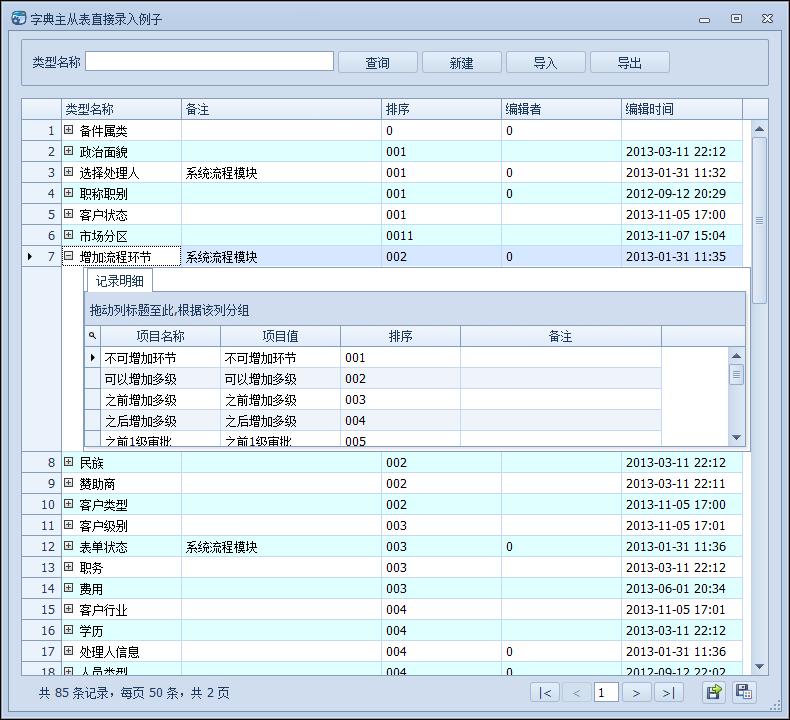Expand the 客户状态 row
The height and width of the screenshot is (720, 790).
[69, 214]
